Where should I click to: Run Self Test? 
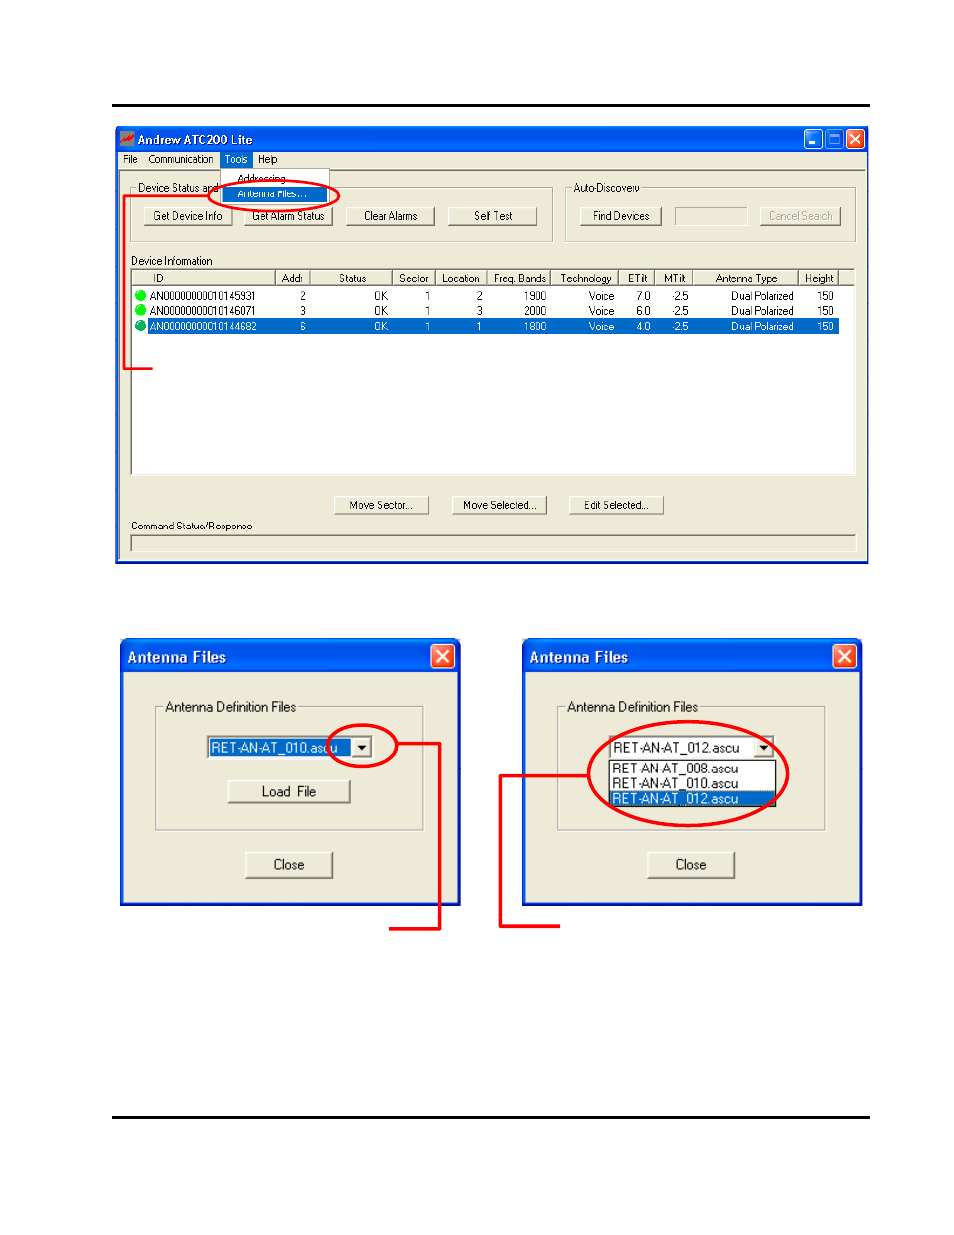(x=492, y=216)
